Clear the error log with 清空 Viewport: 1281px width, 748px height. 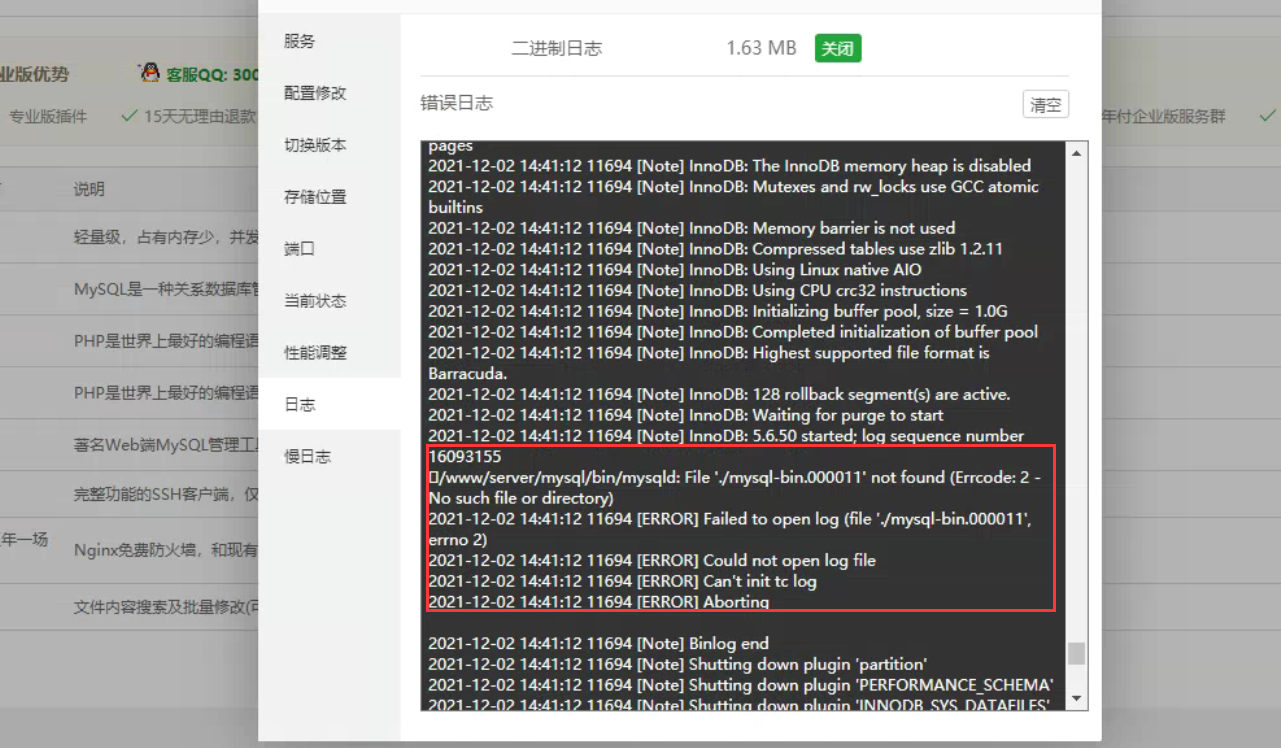pyautogui.click(x=1046, y=104)
